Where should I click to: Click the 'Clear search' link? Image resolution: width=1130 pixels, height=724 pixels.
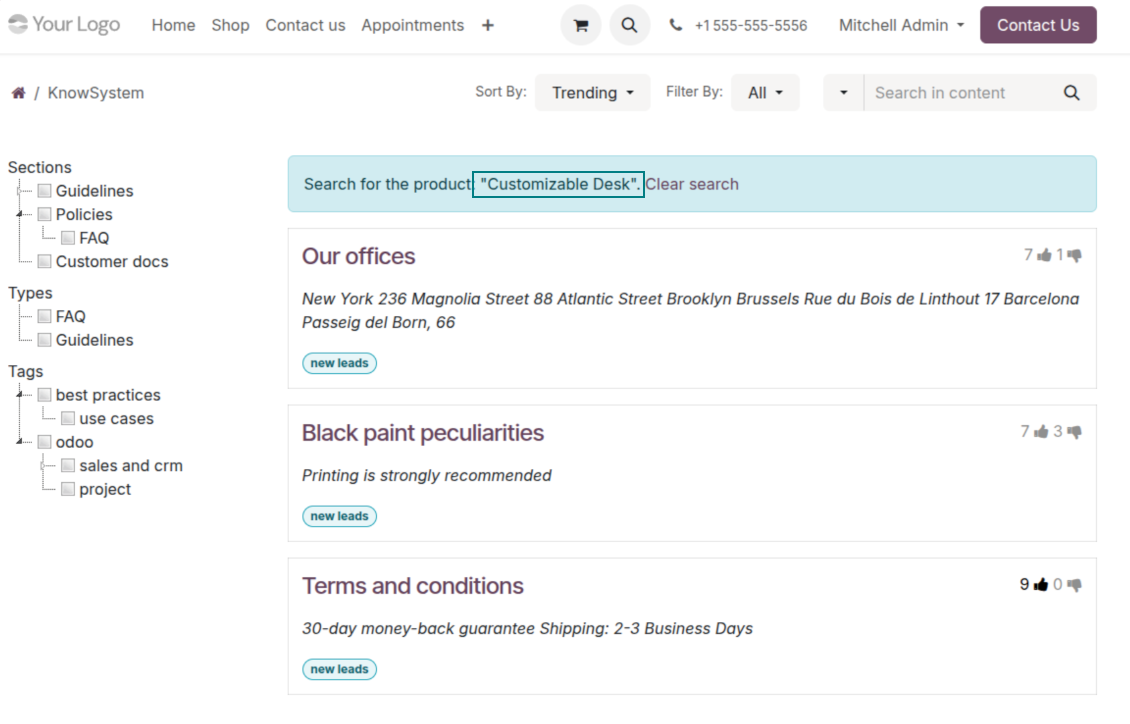[x=692, y=184]
